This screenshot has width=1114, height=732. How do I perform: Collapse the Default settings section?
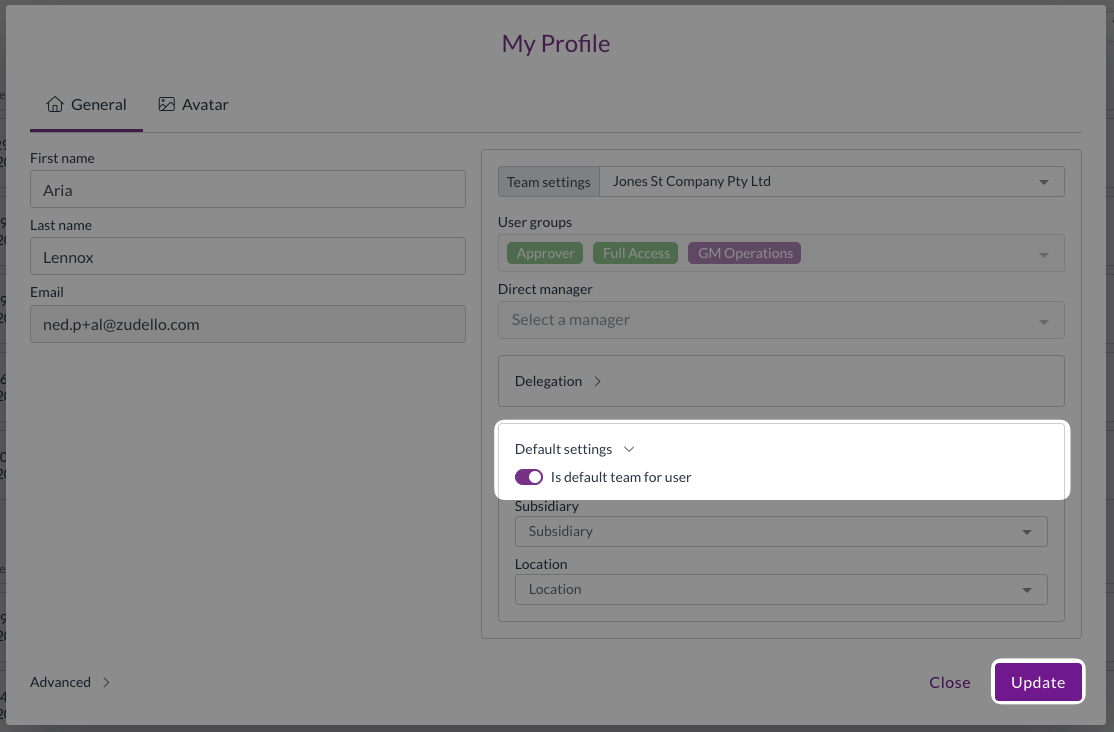tap(574, 449)
